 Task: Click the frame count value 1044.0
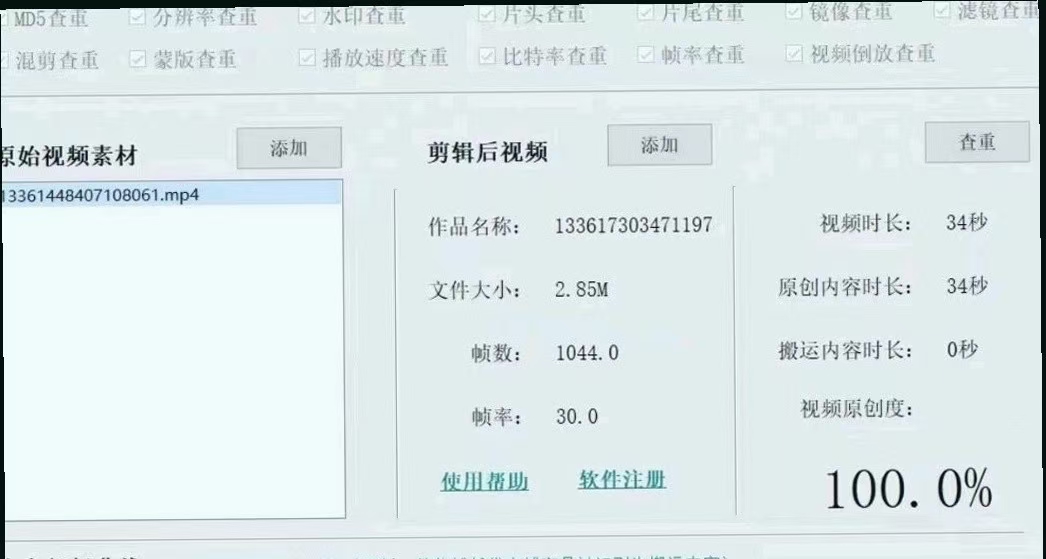click(587, 353)
